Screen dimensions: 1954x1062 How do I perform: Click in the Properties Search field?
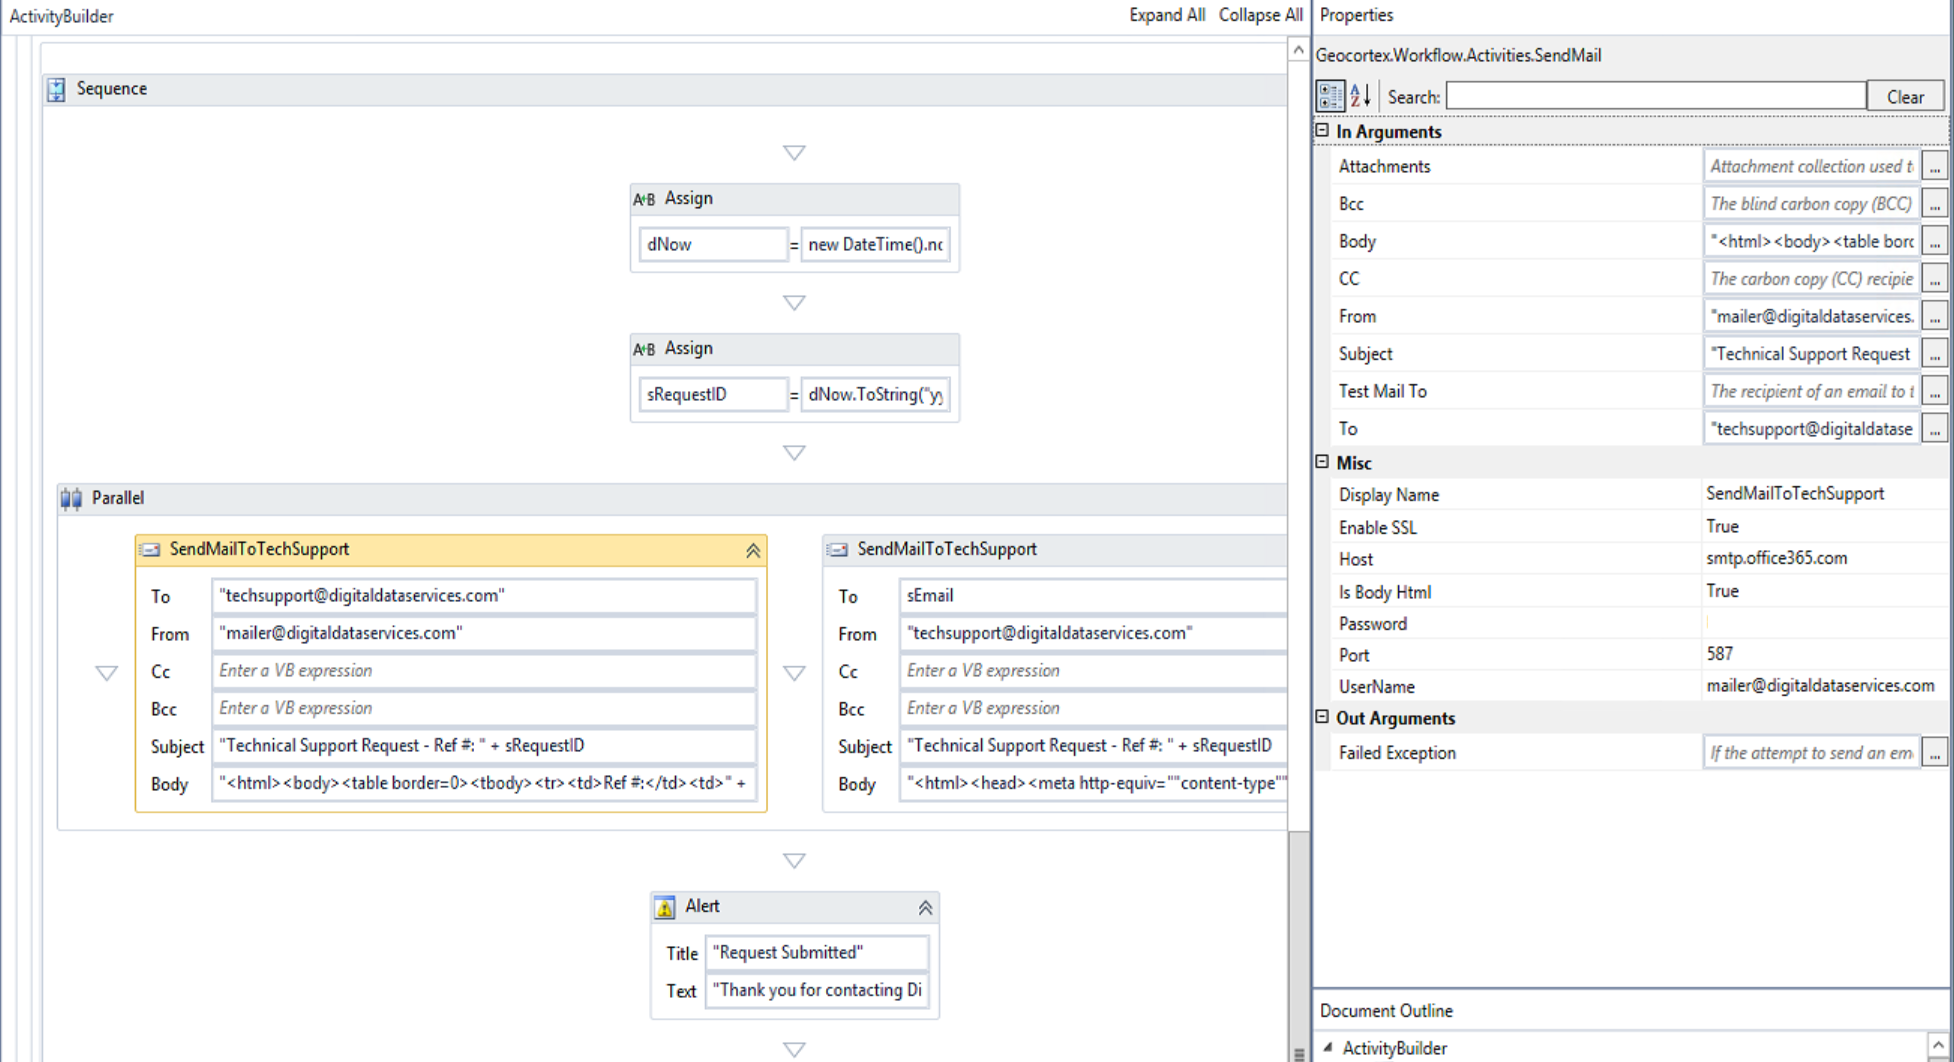[1656, 96]
